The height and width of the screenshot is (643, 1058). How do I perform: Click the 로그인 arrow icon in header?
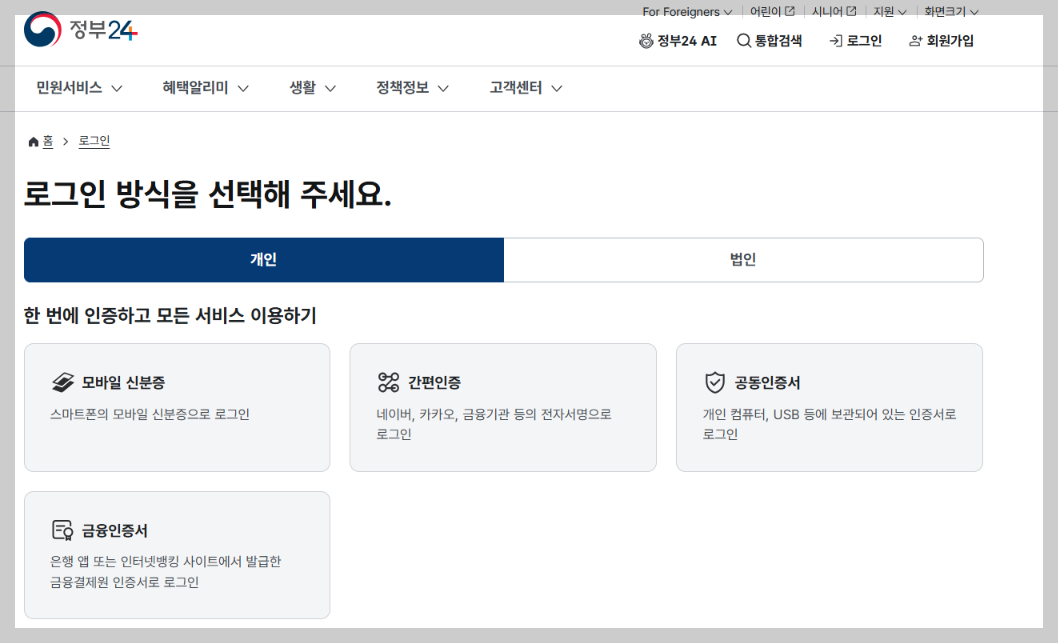tap(835, 41)
